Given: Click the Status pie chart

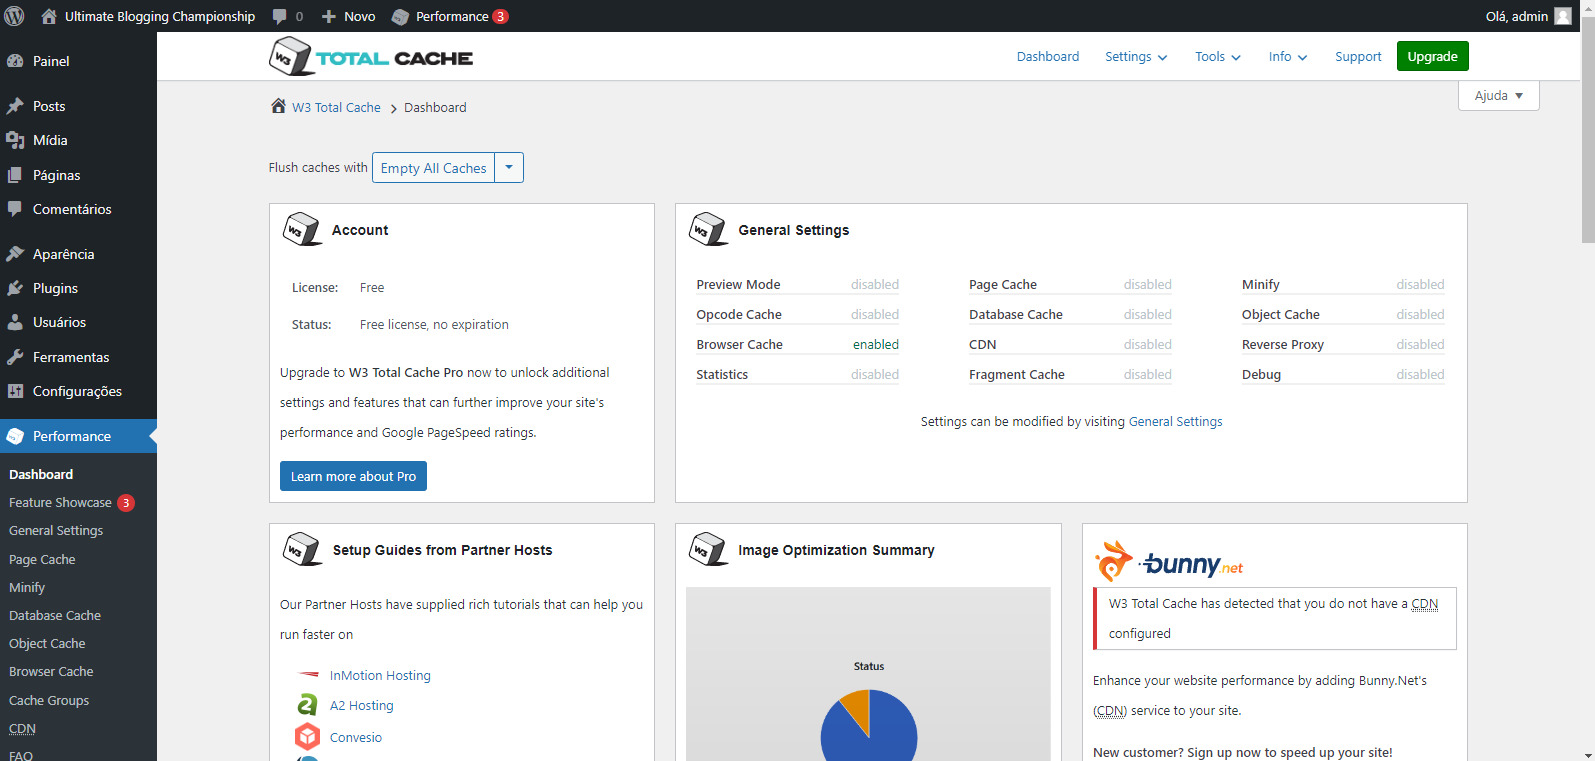Looking at the screenshot, I should click(x=869, y=726).
